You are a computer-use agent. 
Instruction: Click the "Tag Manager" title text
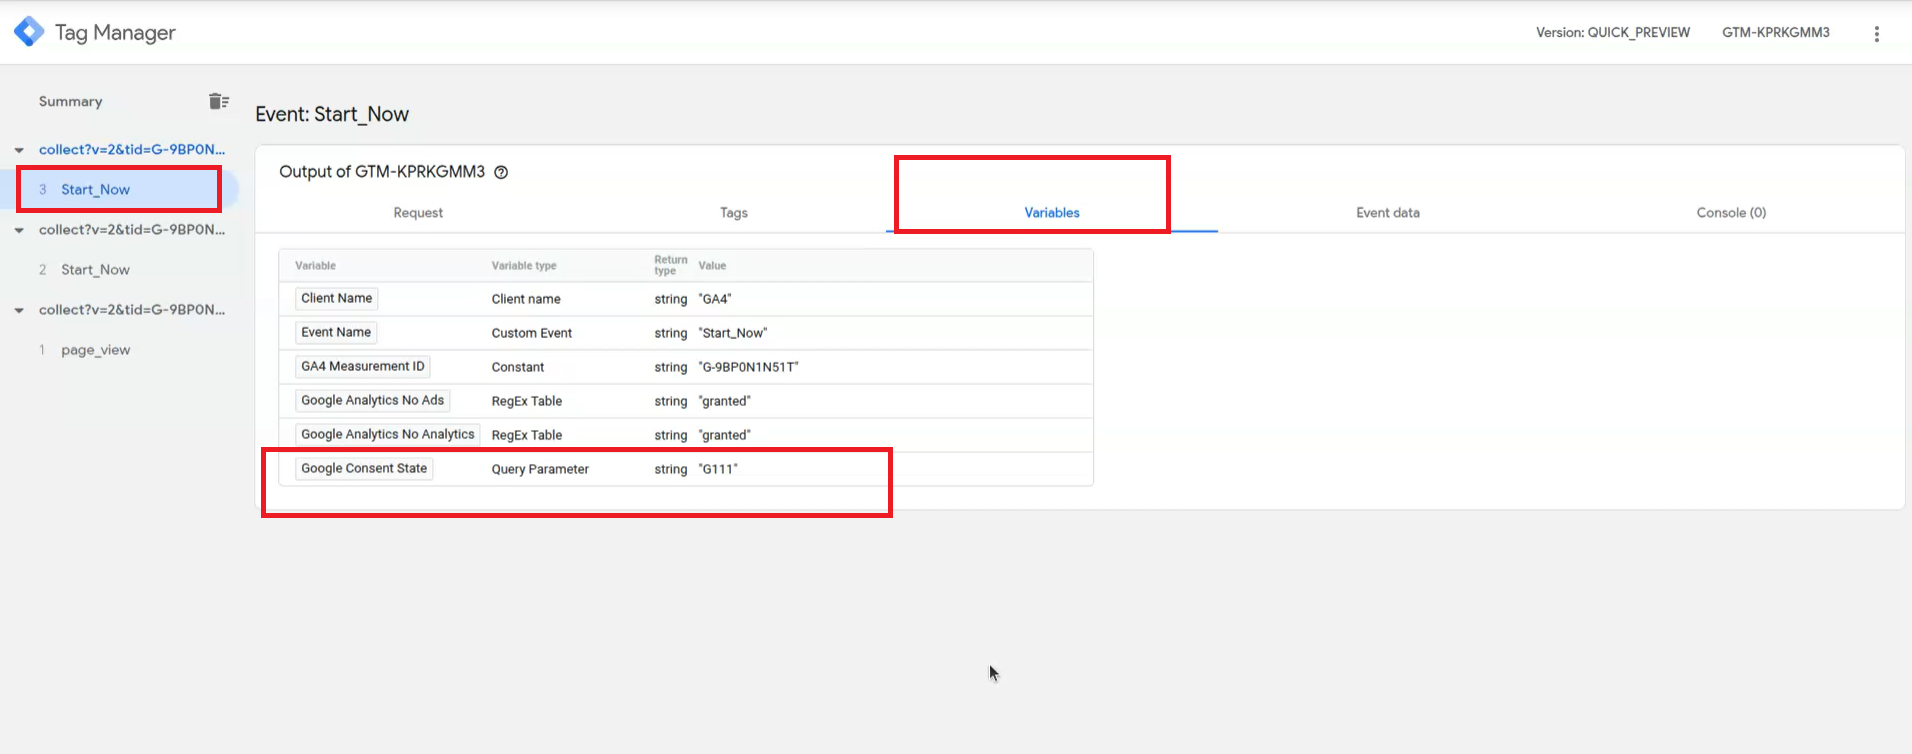[x=115, y=32]
